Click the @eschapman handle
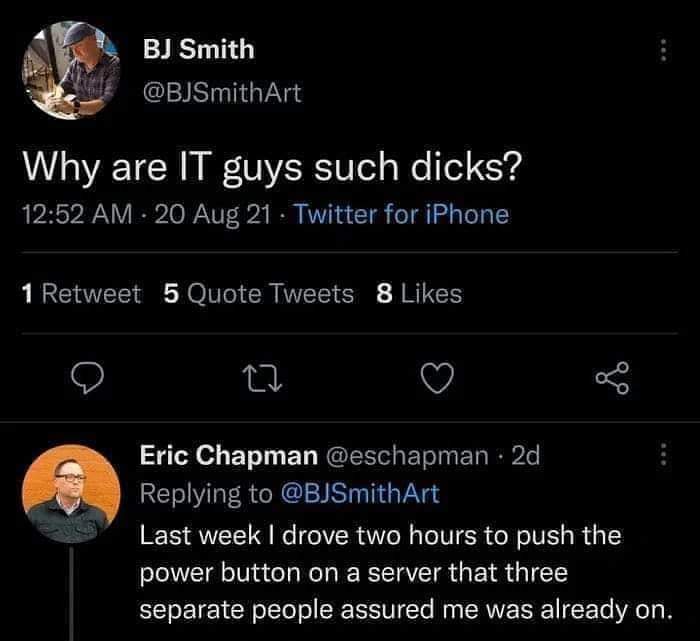Screen dimensions: 700x641 coord(408,456)
